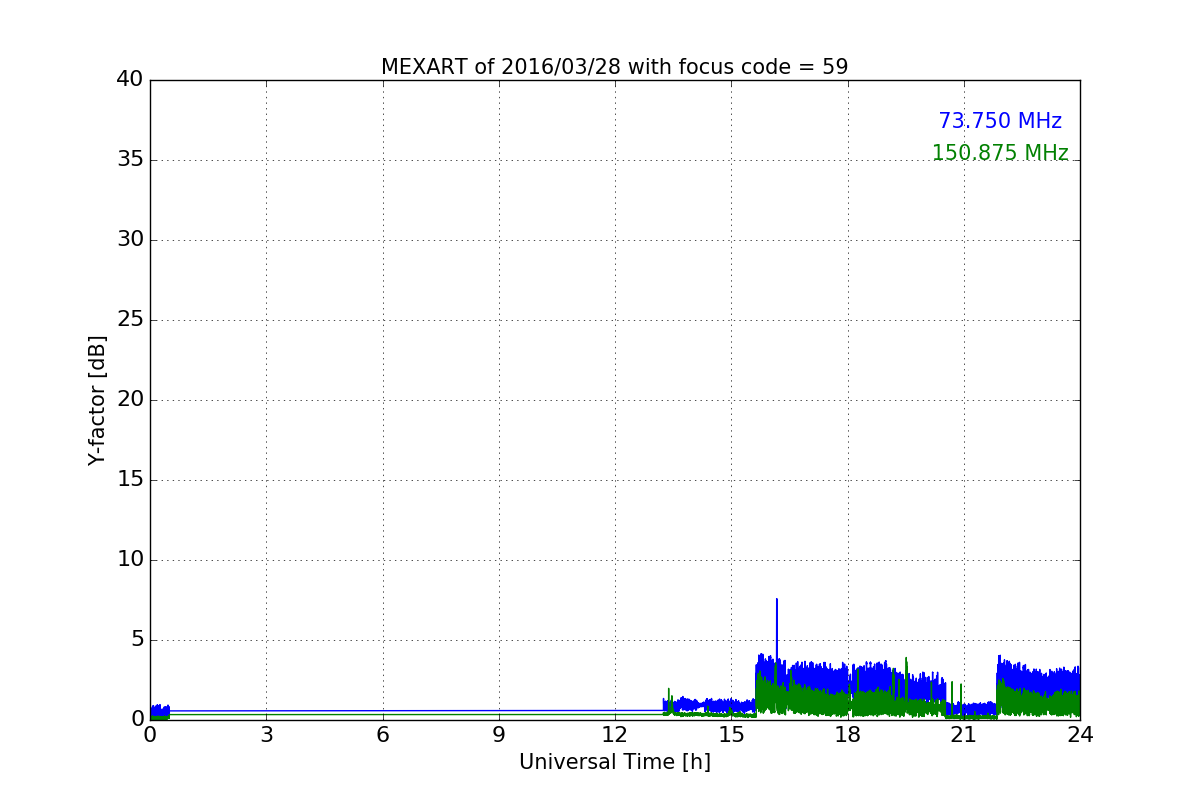The image size is (1200, 800).
Task: Click the y-axis tick label 30
Action: (x=130, y=240)
